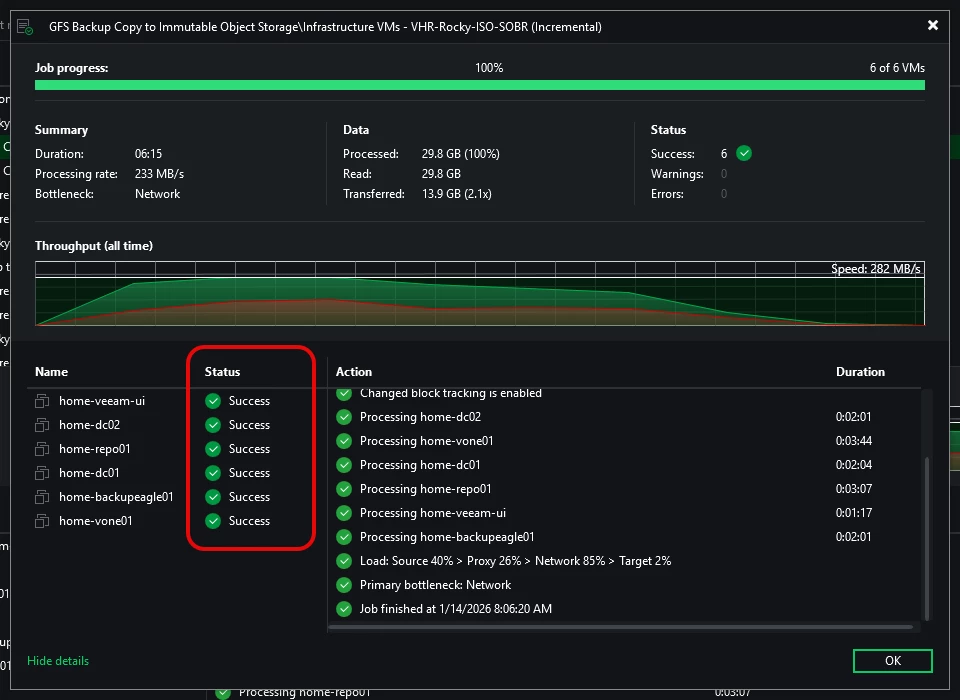The width and height of the screenshot is (960, 700).
Task: Click "Job finished at 1/14/2026 8:06:20 AM"
Action: point(456,609)
